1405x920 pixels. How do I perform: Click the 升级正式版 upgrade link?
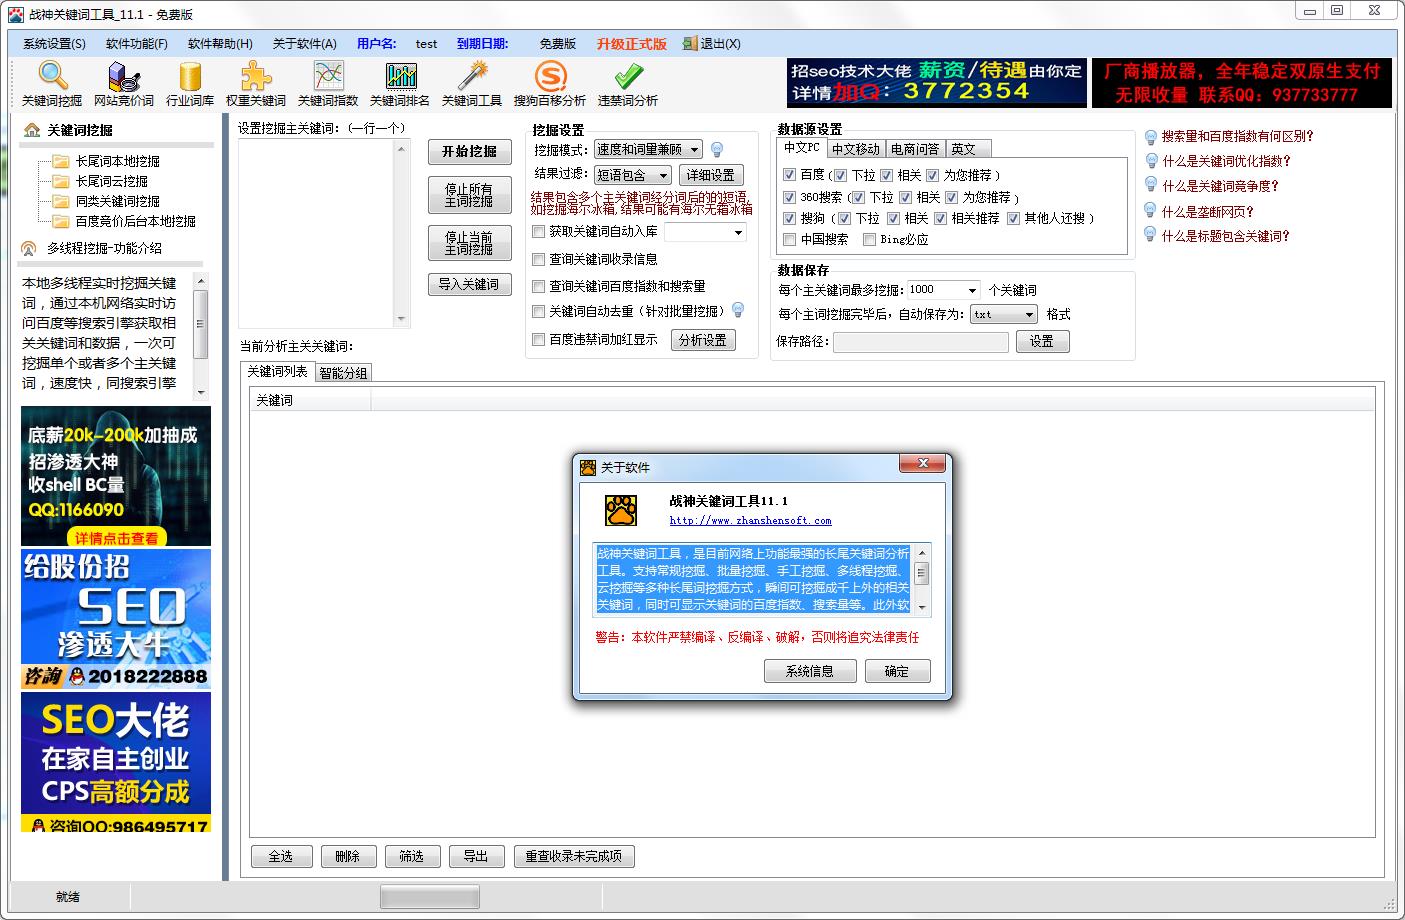pos(632,44)
